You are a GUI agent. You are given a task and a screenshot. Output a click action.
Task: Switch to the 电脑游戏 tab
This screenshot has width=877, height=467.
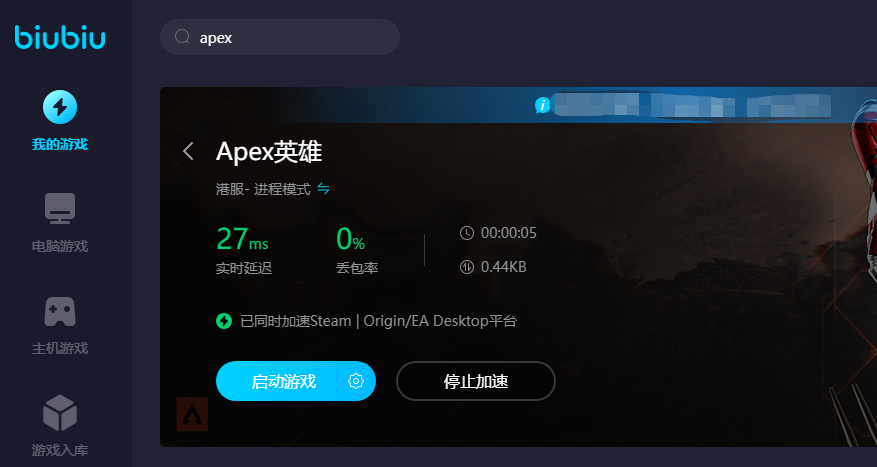59,222
